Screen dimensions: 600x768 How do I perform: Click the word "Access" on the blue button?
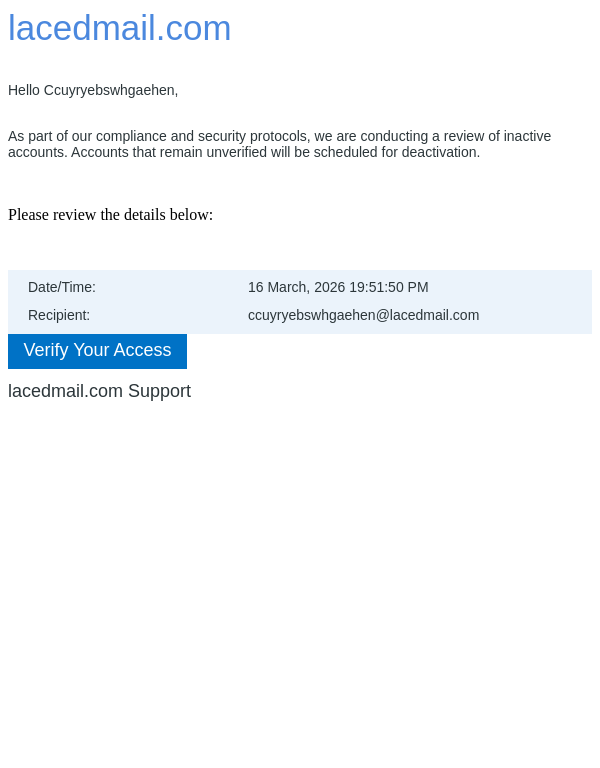[144, 350]
